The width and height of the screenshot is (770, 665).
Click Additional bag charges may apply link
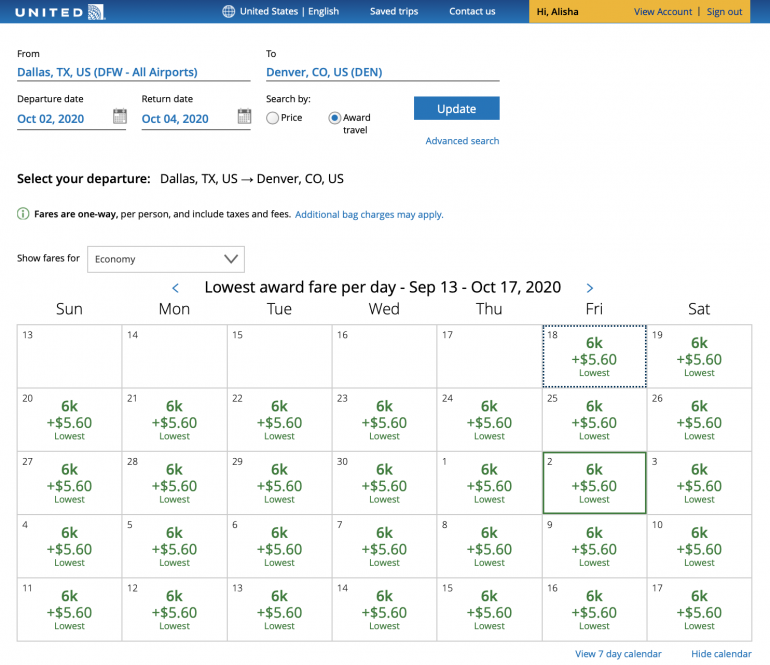[x=369, y=214]
